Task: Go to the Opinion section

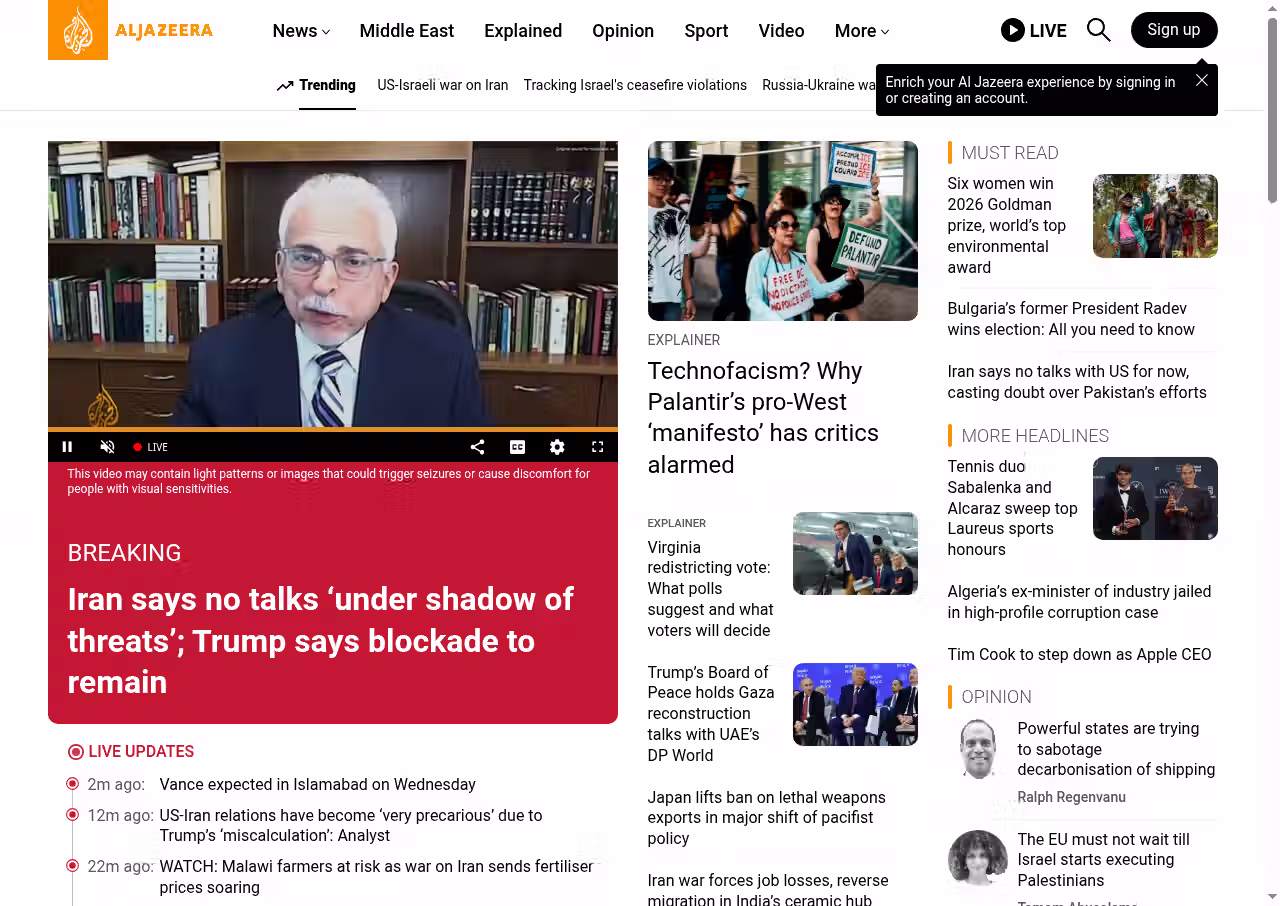Action: click(622, 31)
